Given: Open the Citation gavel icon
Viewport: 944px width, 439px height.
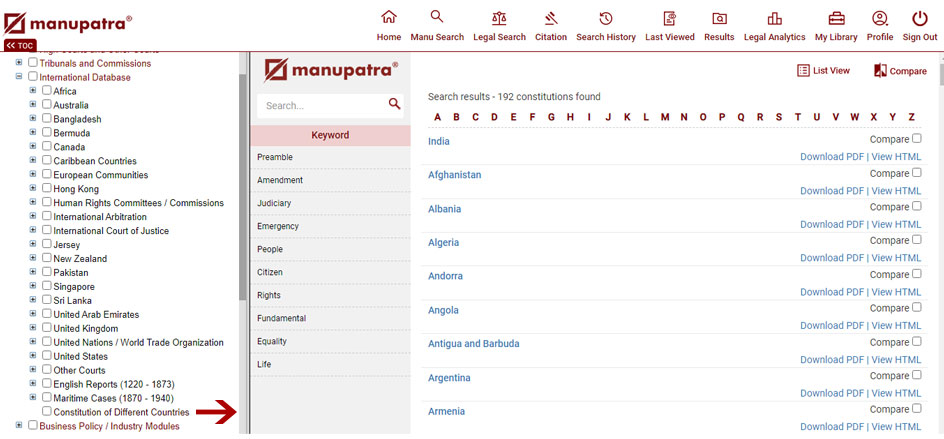Looking at the screenshot, I should click(550, 19).
